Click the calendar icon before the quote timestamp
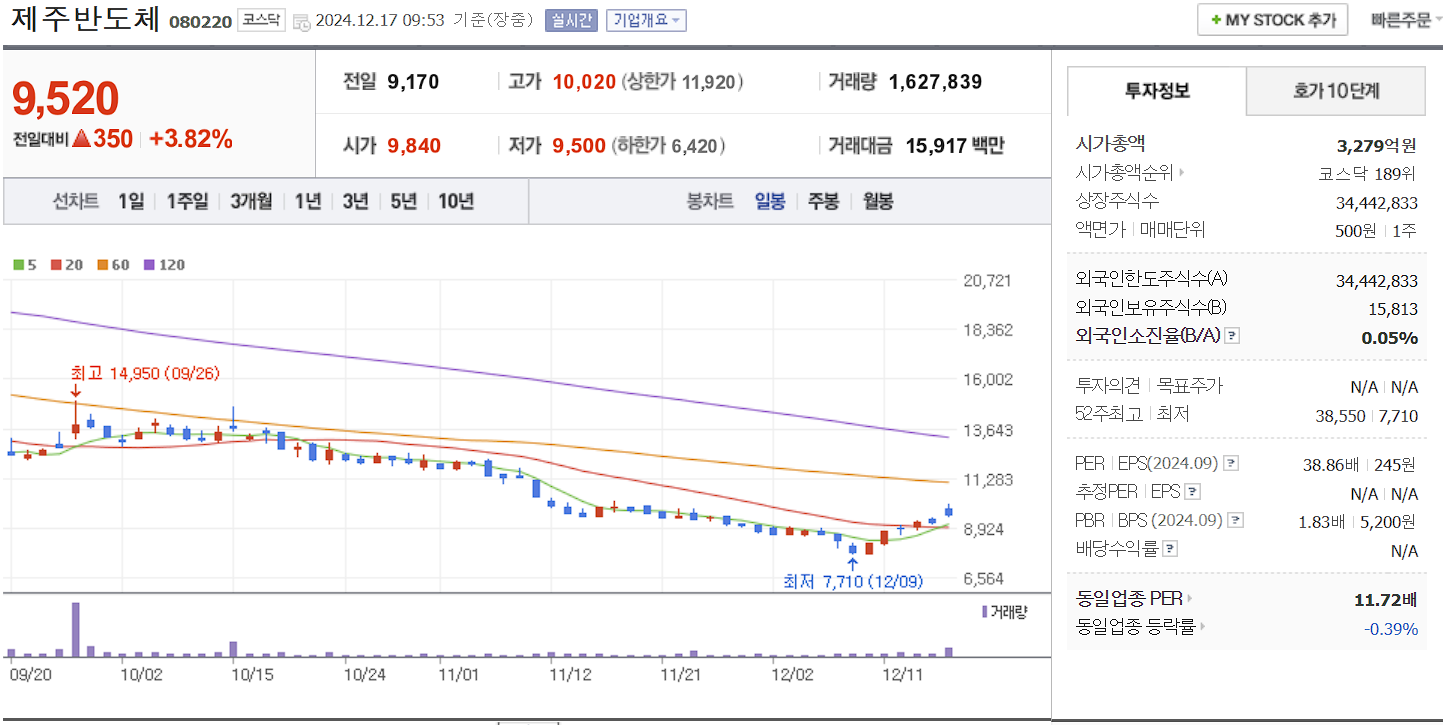The width and height of the screenshot is (1443, 725). [302, 22]
